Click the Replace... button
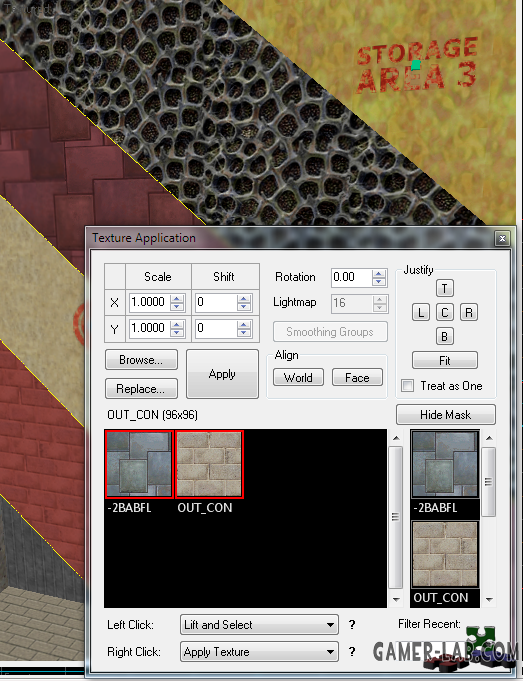The image size is (523, 681). (141, 389)
